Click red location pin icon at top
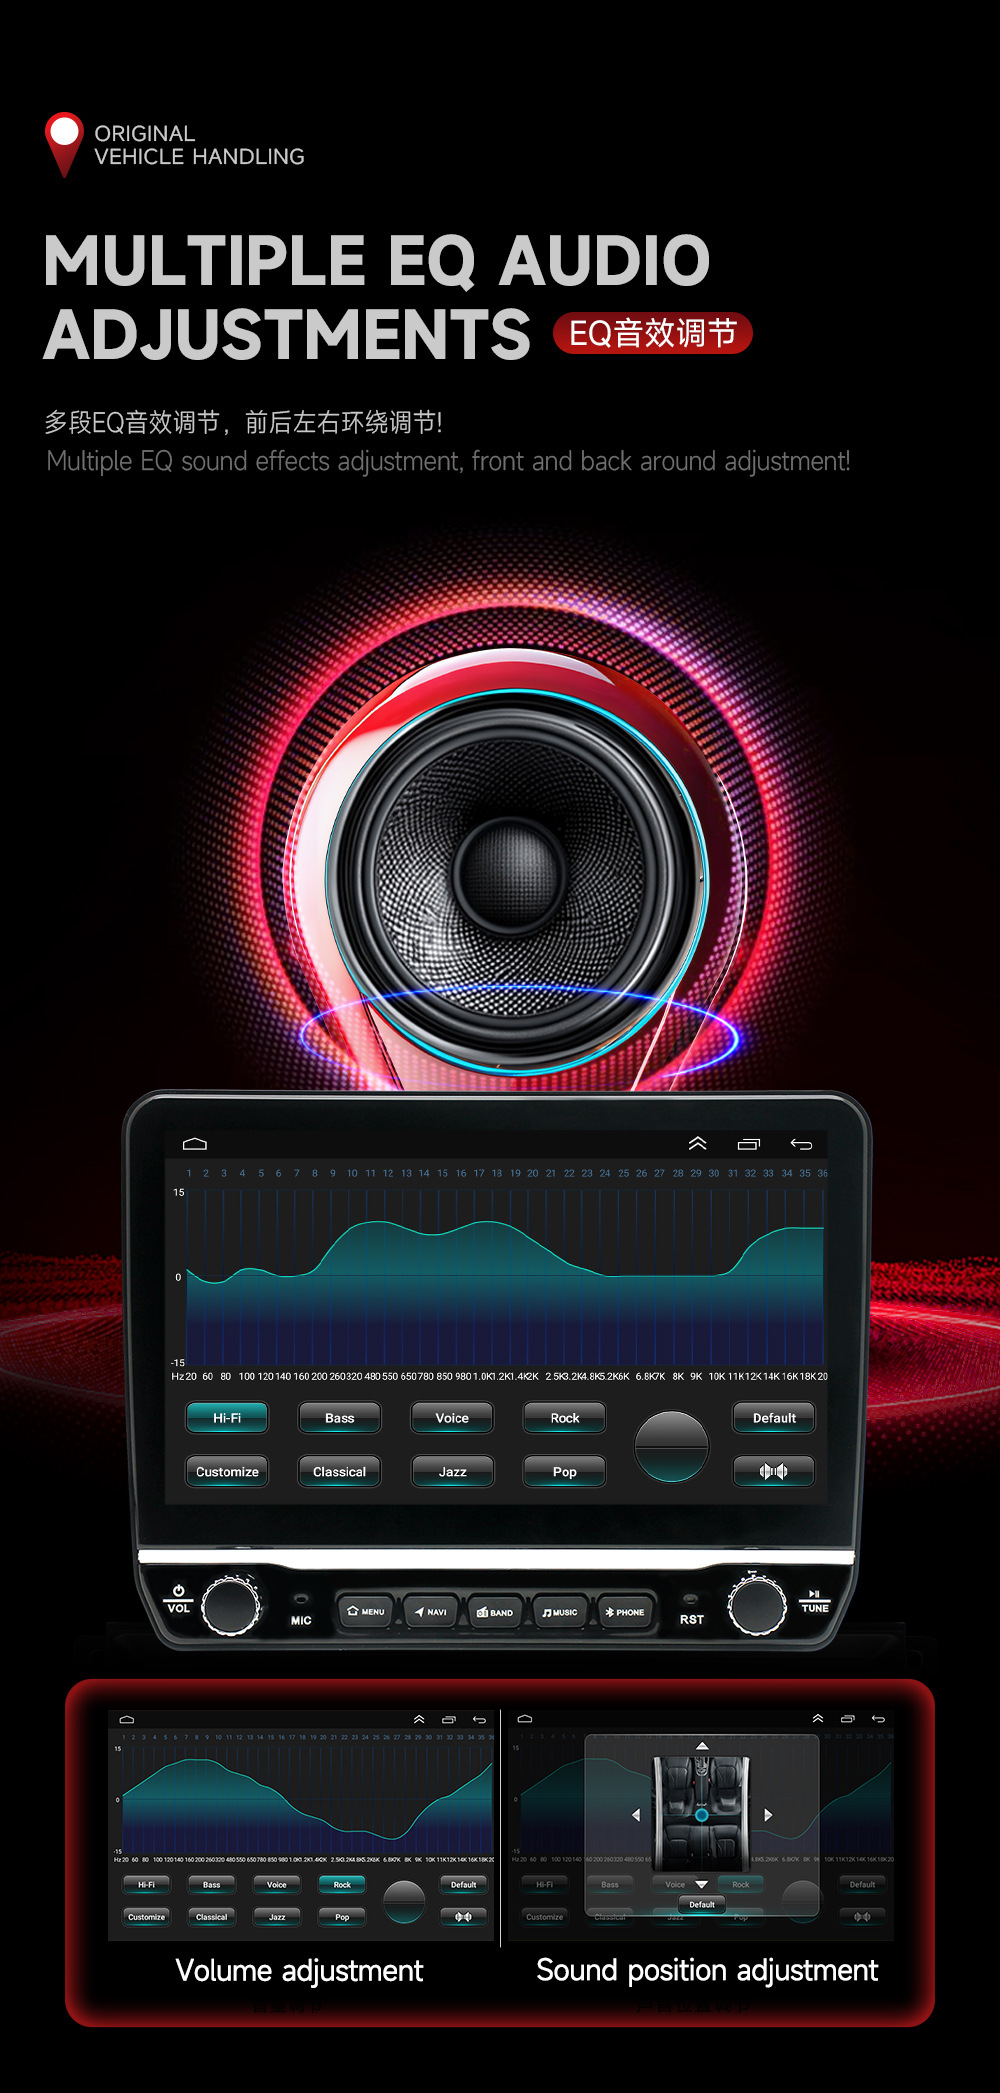The height and width of the screenshot is (2093, 1000). click(x=64, y=144)
